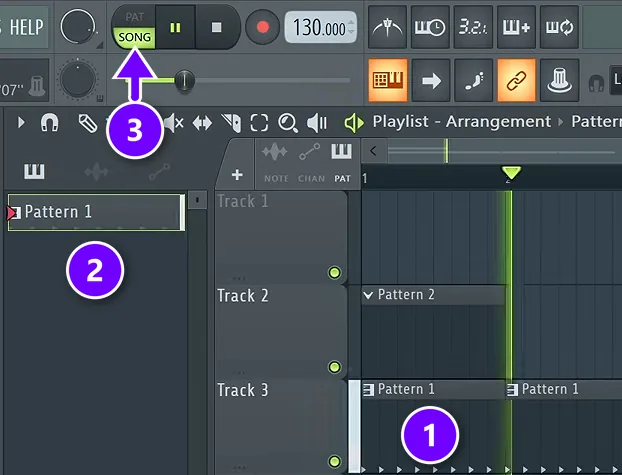Click the knob icon next to the link button
The height and width of the screenshot is (475, 622).
559,81
